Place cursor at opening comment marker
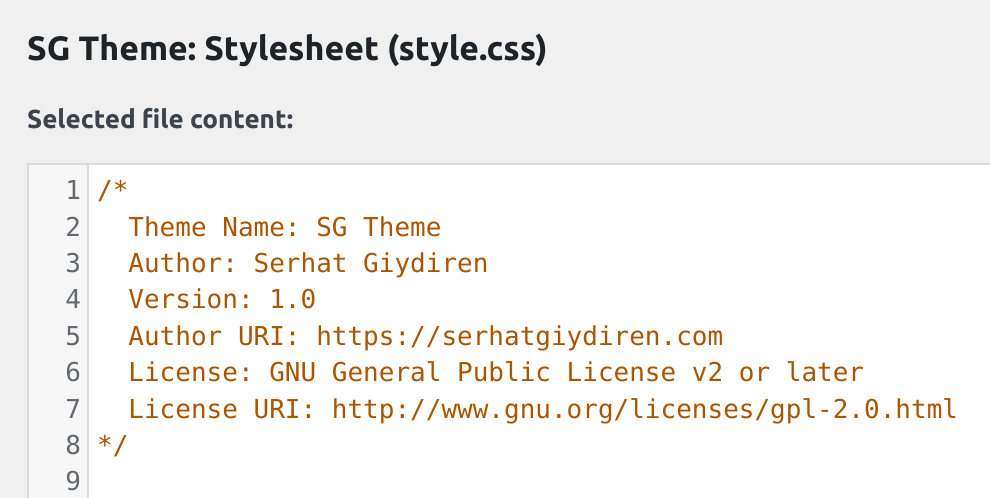 click(112, 190)
